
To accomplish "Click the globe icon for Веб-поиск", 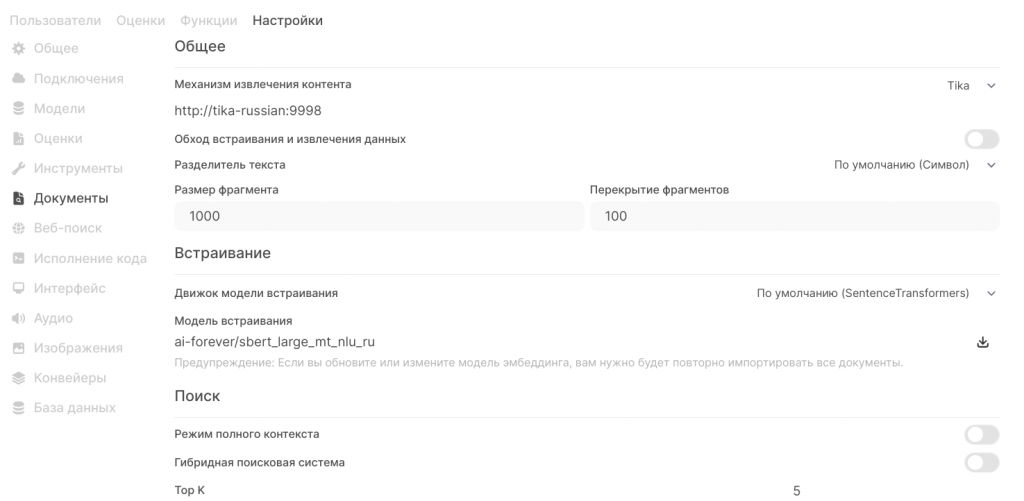I will point(18,228).
